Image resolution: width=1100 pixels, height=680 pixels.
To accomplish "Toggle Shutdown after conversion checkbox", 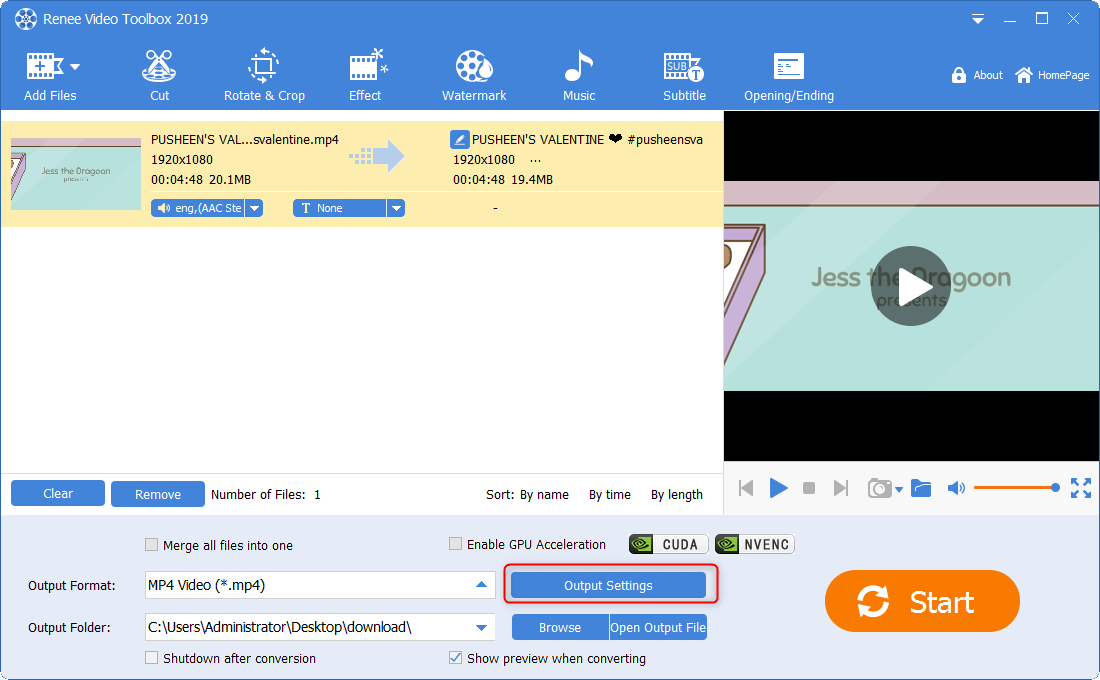I will (152, 658).
